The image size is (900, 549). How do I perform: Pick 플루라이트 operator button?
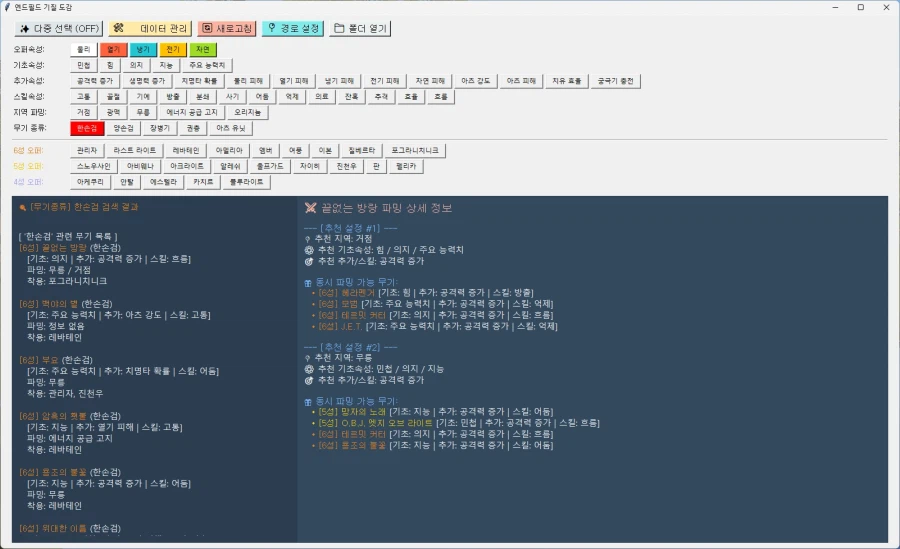click(x=247, y=182)
